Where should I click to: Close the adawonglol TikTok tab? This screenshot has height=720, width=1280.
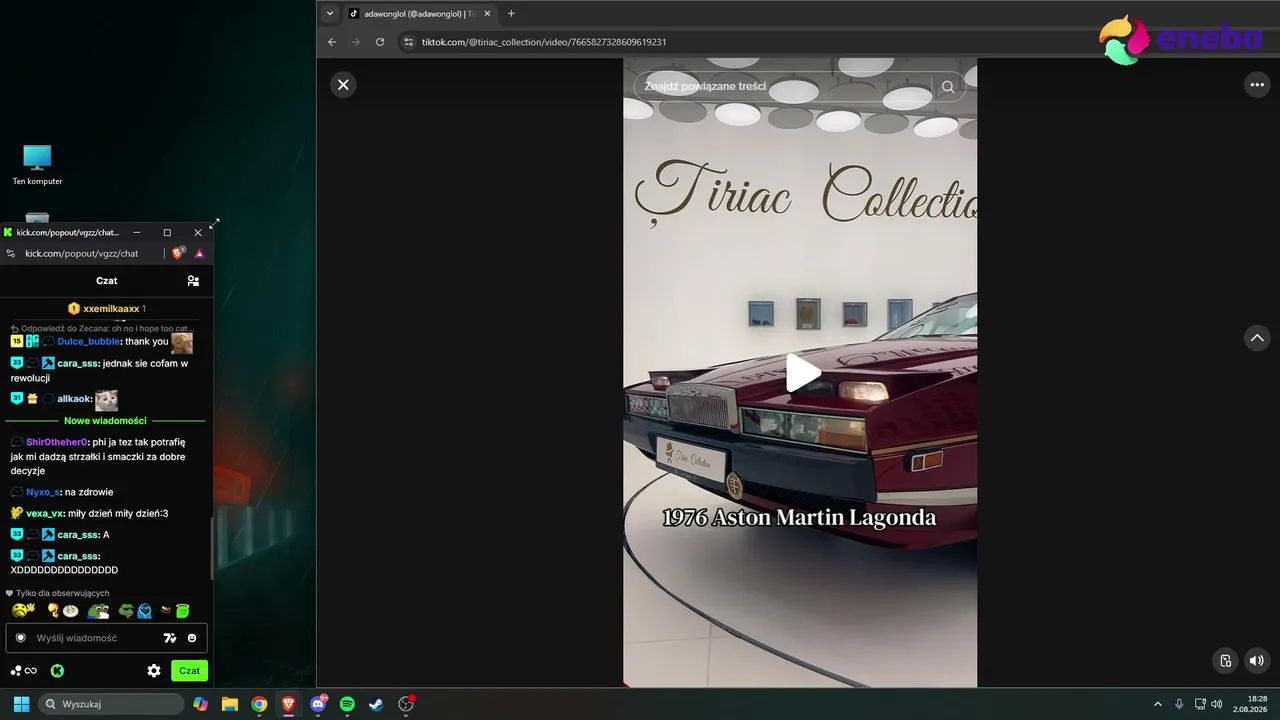point(487,14)
